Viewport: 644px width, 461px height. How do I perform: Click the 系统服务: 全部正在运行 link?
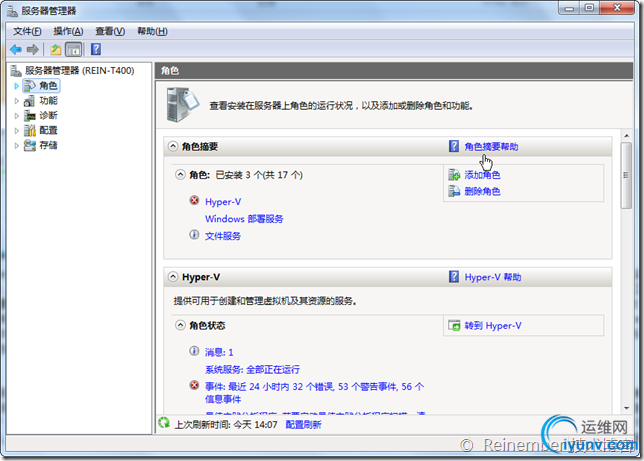[x=252, y=369]
